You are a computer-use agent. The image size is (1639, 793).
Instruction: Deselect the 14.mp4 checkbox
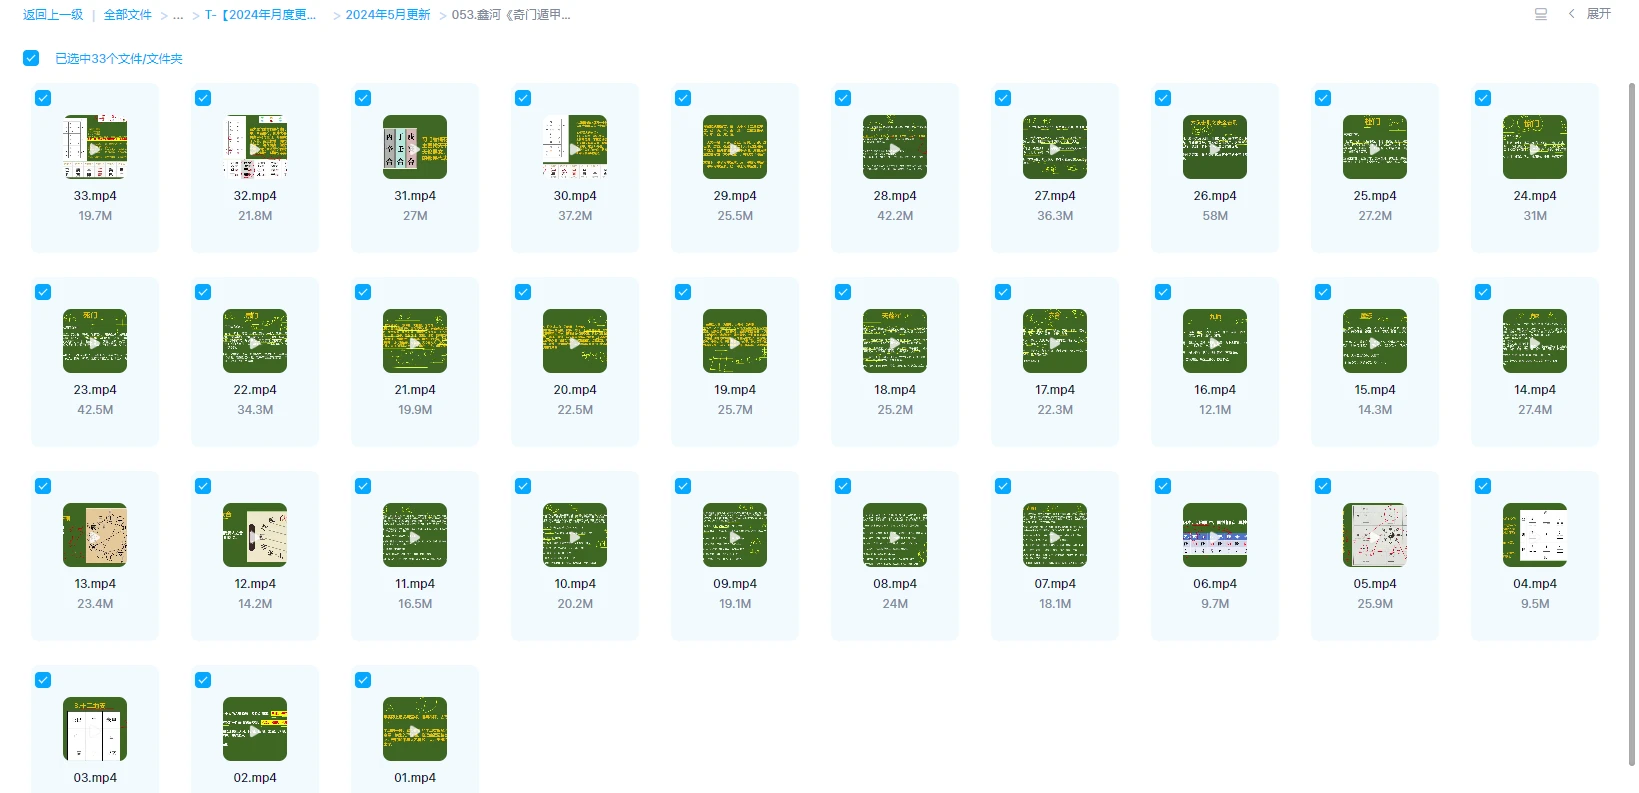click(1483, 292)
